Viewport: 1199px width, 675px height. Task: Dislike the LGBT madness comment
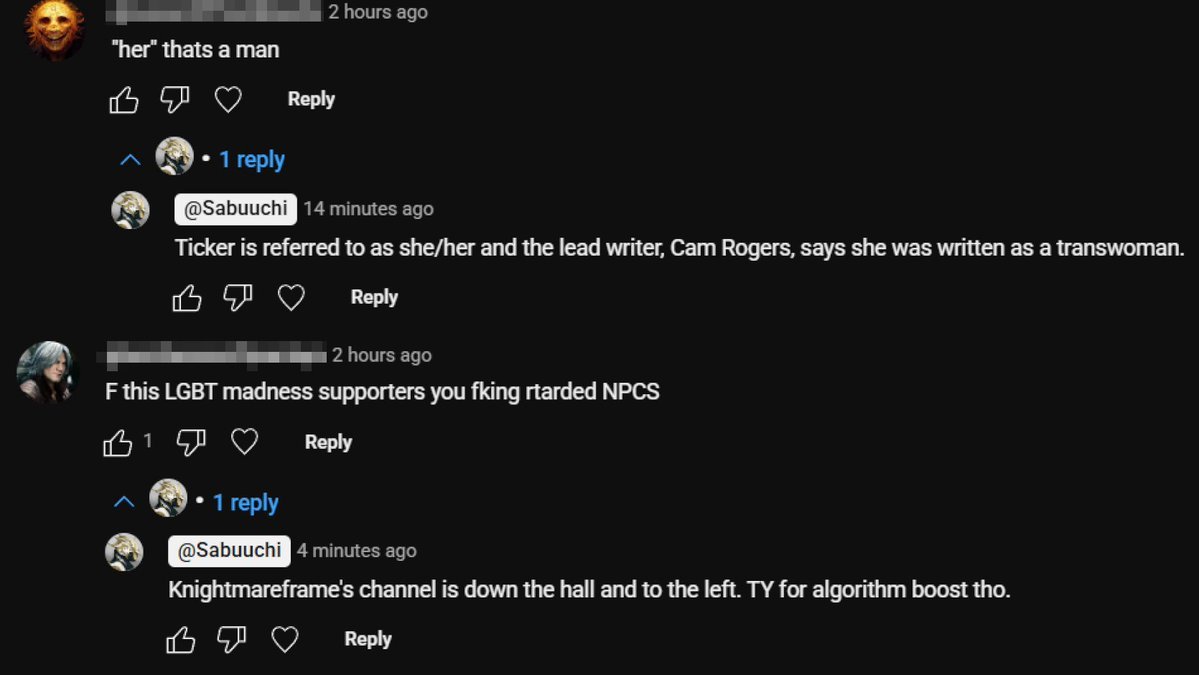pyautogui.click(x=191, y=442)
